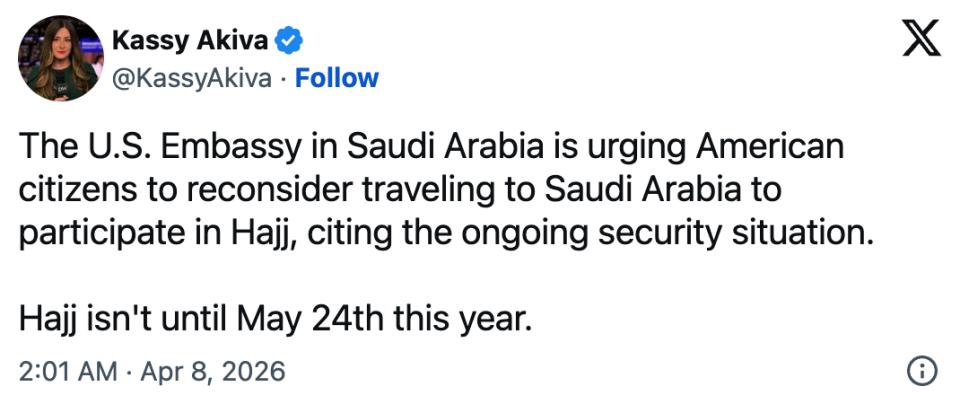Image resolution: width=960 pixels, height=404 pixels.
Task: Click the dot separator before Follow
Action: (283, 78)
